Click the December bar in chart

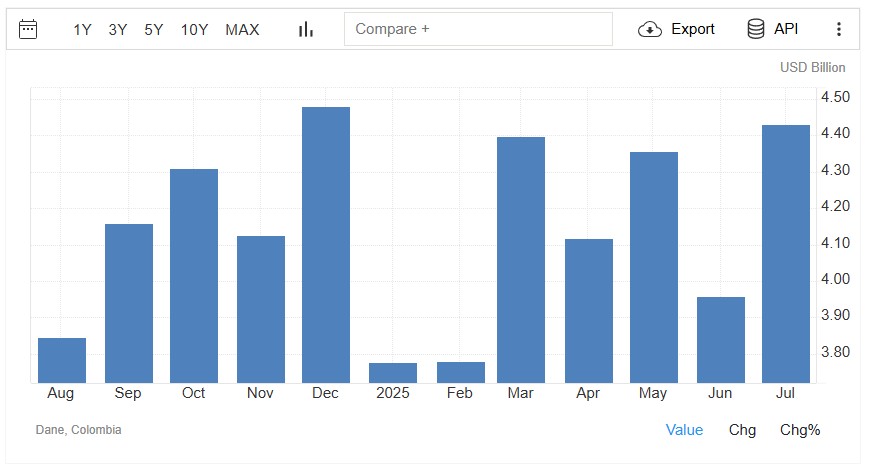[326, 245]
